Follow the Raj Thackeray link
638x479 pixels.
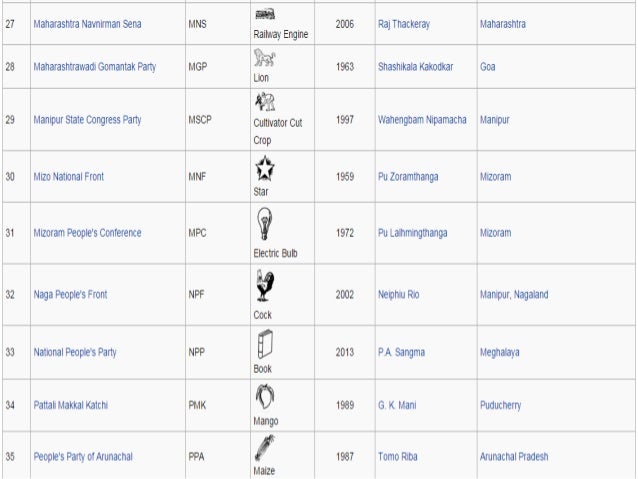(404, 24)
